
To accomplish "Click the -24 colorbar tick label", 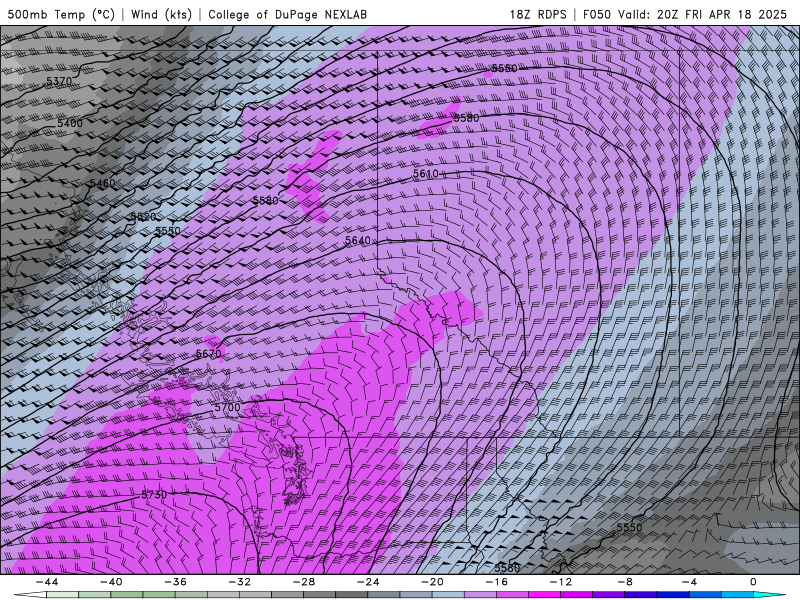I will pyautogui.click(x=368, y=582).
